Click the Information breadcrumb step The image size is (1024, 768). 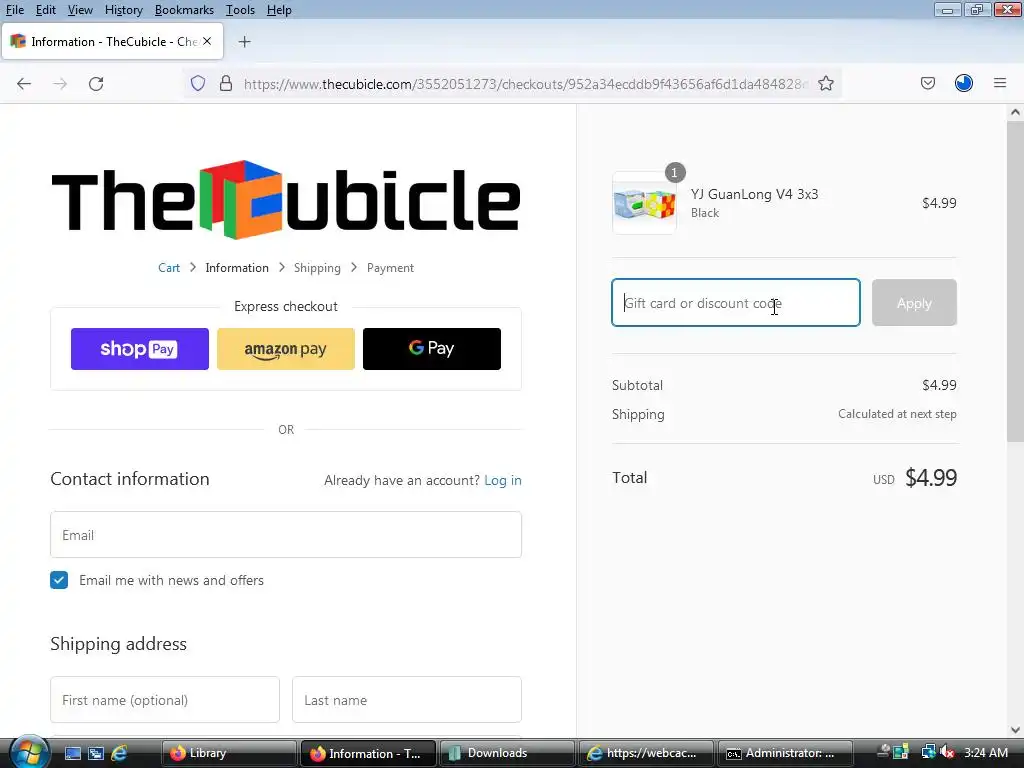[237, 268]
